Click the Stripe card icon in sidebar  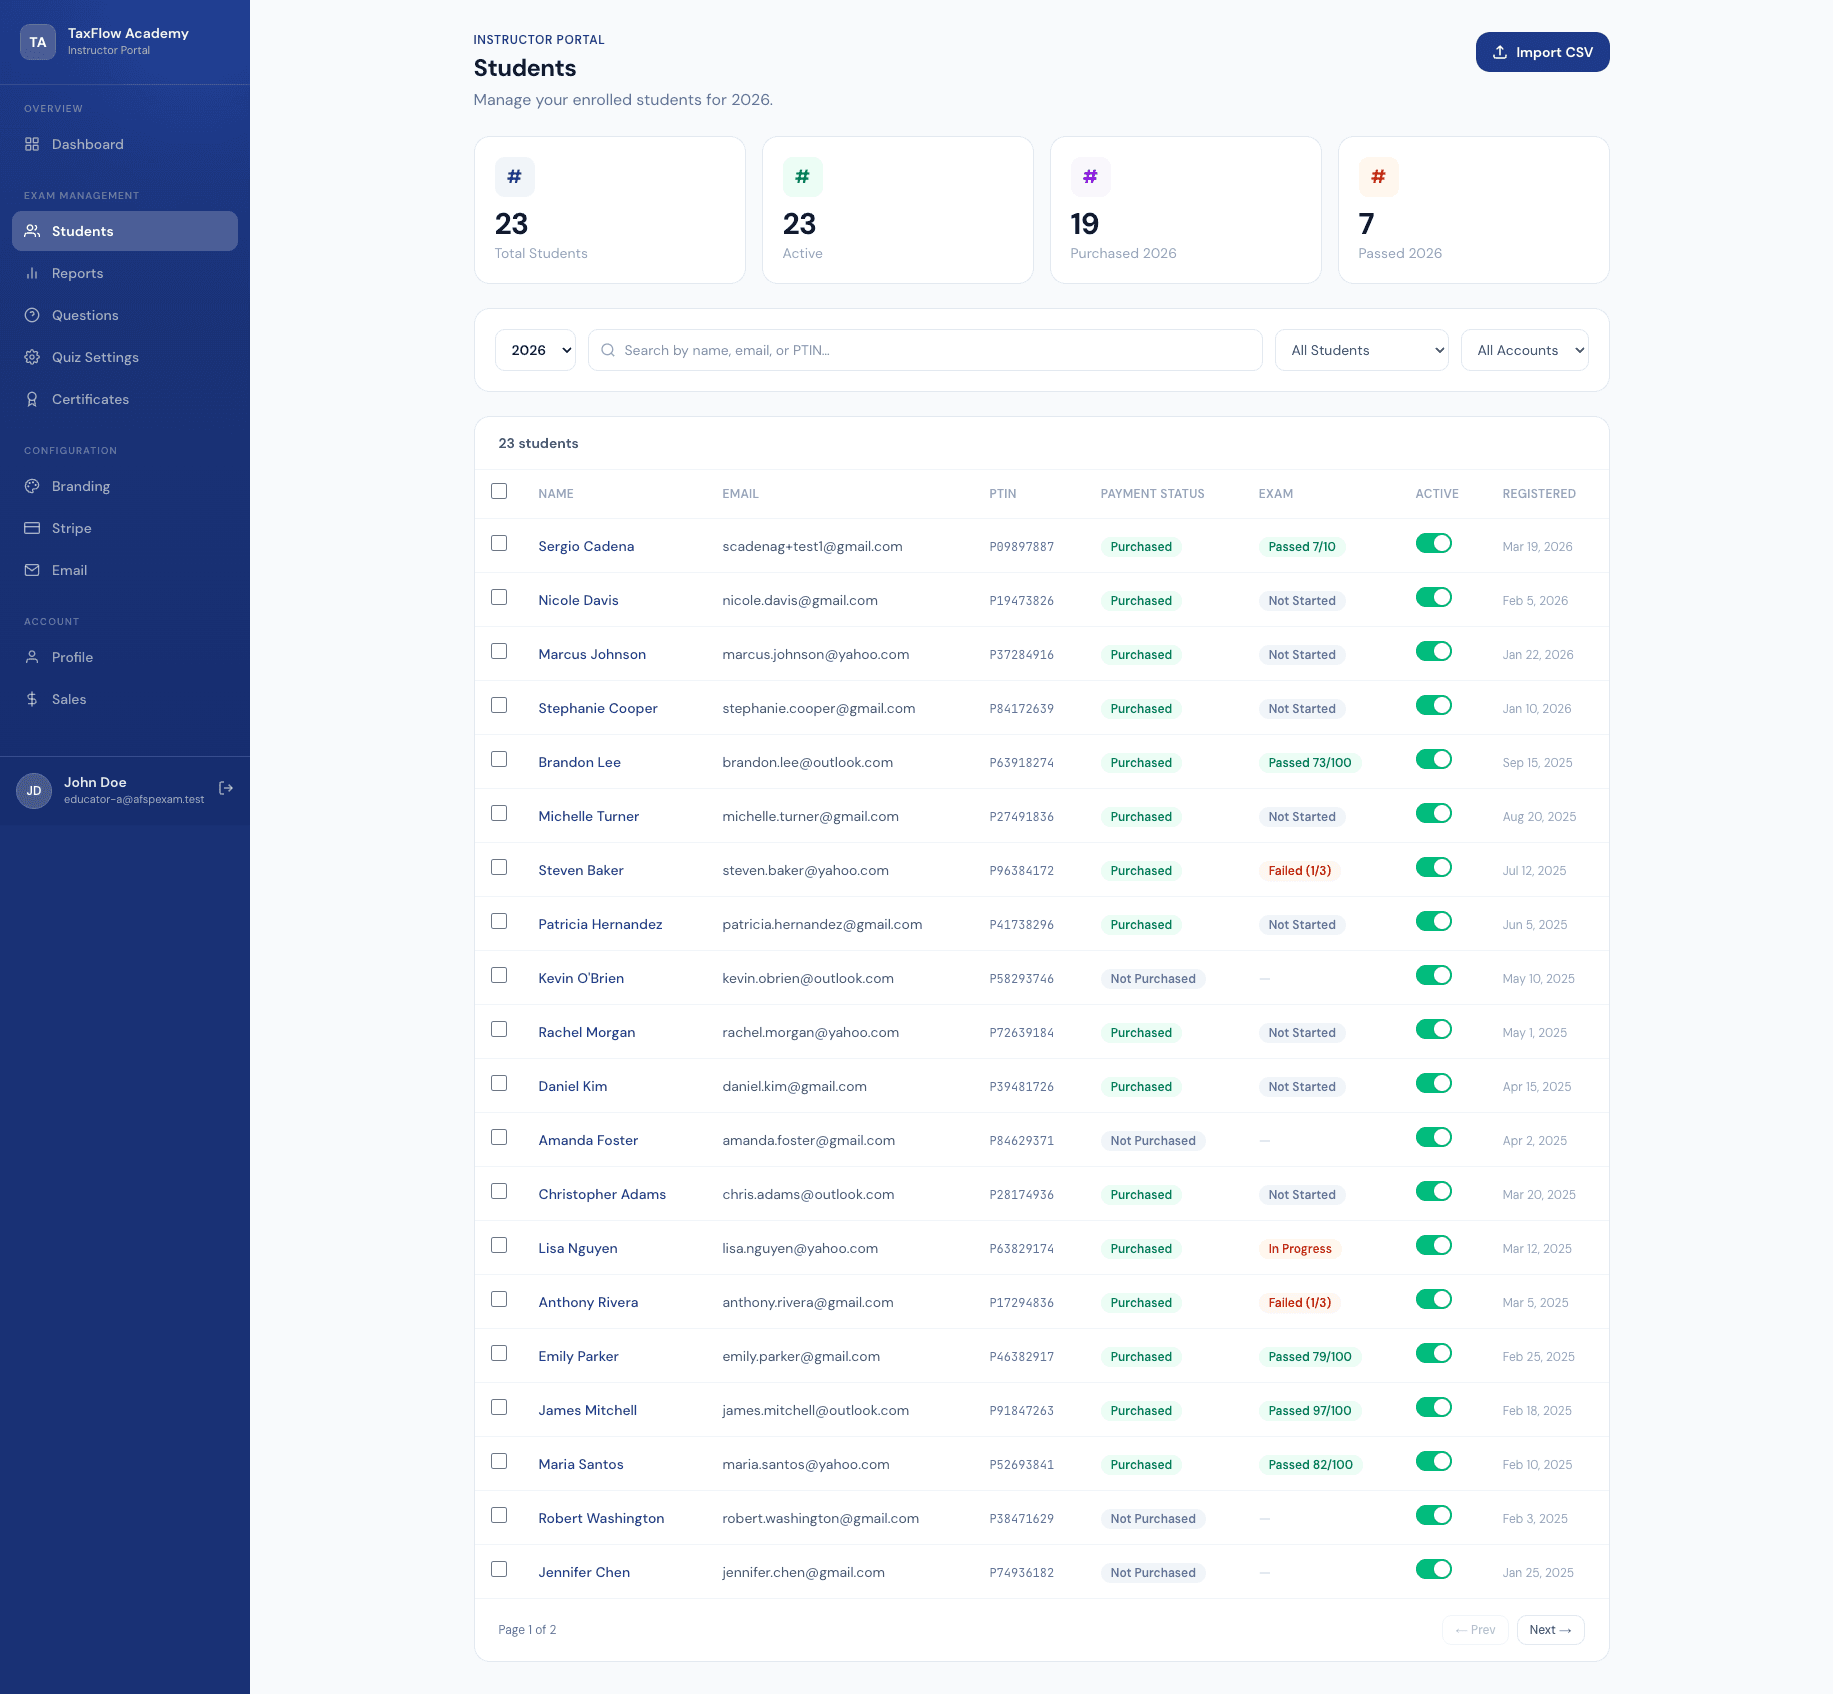[32, 528]
